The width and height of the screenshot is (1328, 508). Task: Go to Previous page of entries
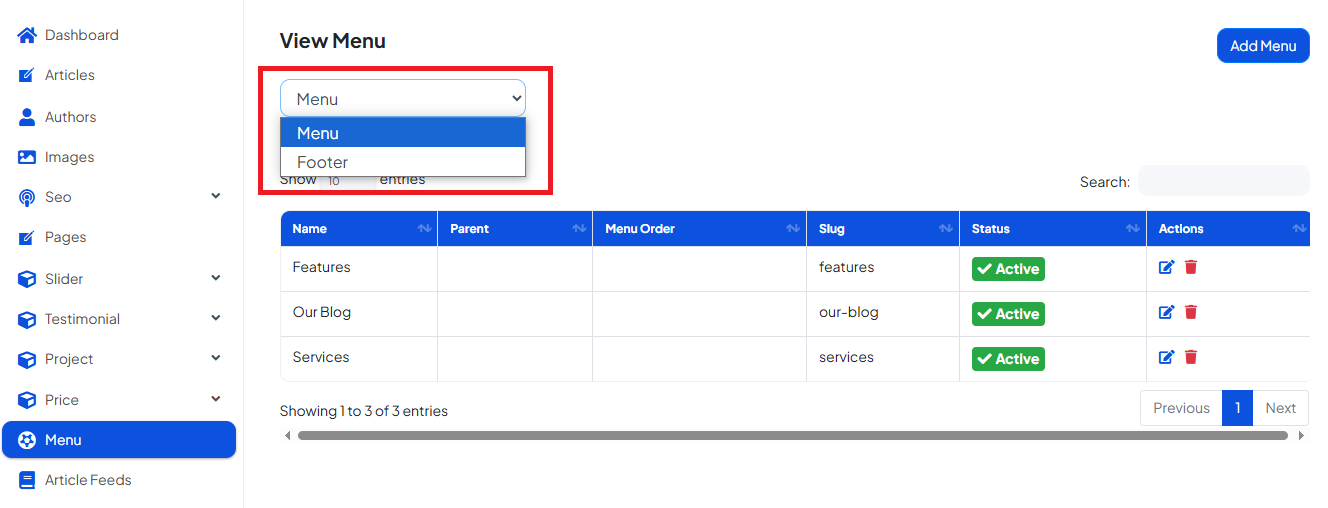[x=1181, y=408]
